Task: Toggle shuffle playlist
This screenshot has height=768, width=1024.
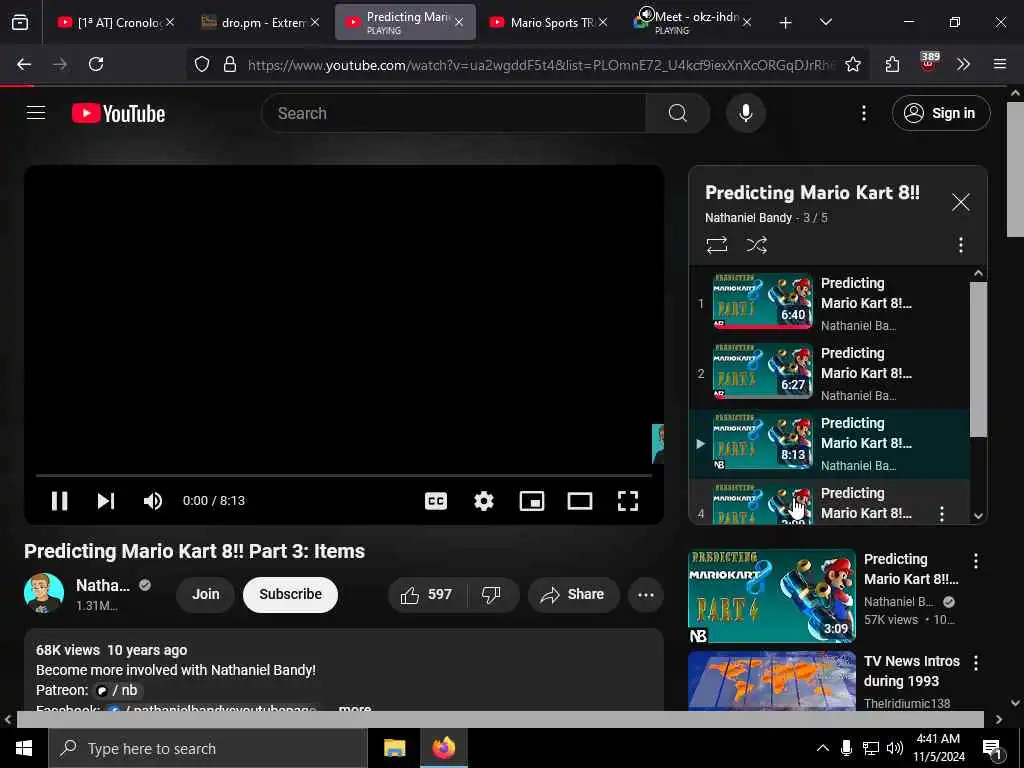Action: [x=756, y=245]
